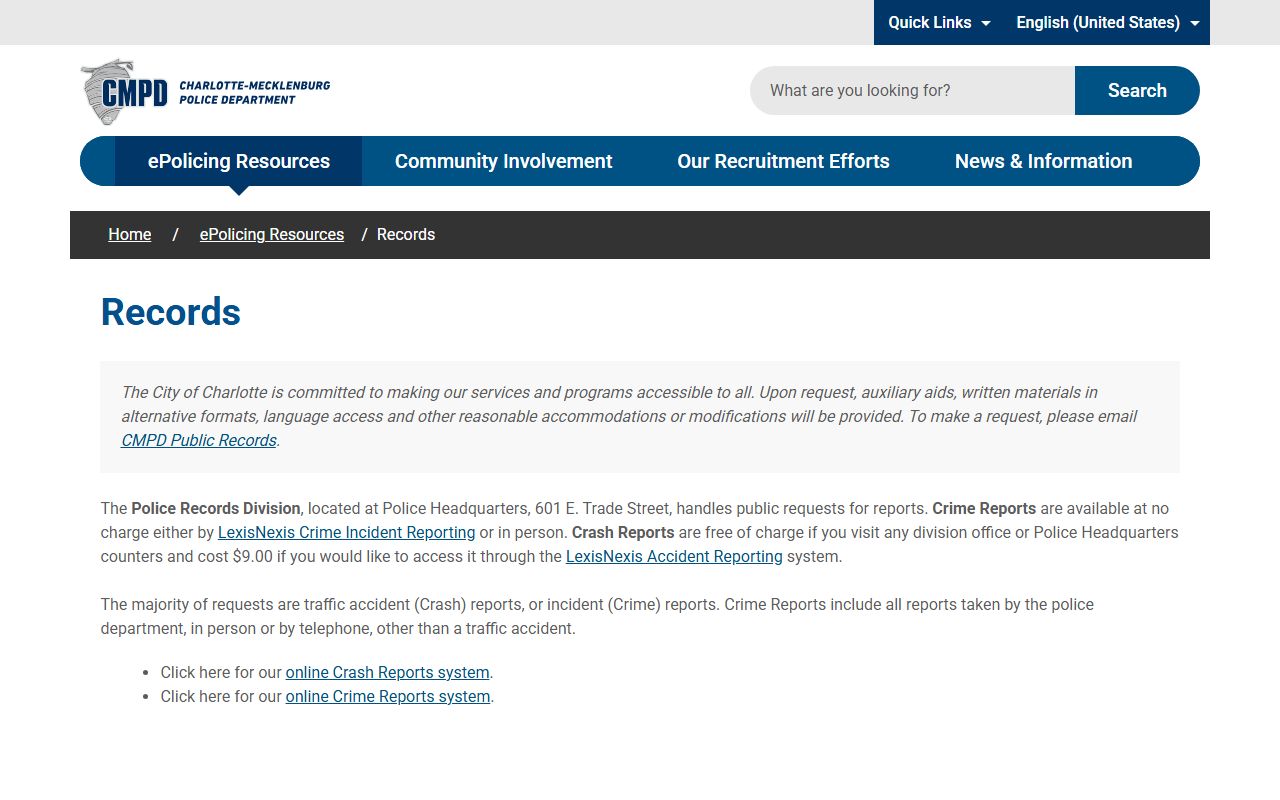Click the Charlotte-Mecklenburg Police Department logo text

pyautogui.click(x=254, y=92)
